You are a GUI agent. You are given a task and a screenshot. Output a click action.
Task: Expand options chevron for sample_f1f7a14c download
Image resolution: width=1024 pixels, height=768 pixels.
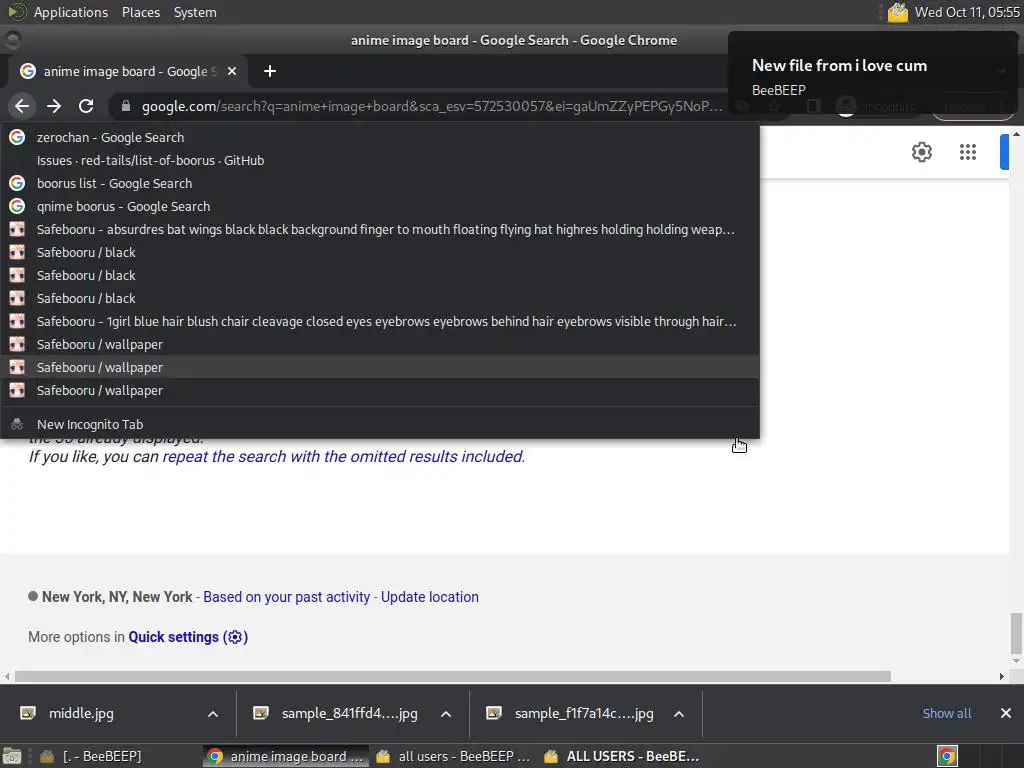(x=679, y=714)
